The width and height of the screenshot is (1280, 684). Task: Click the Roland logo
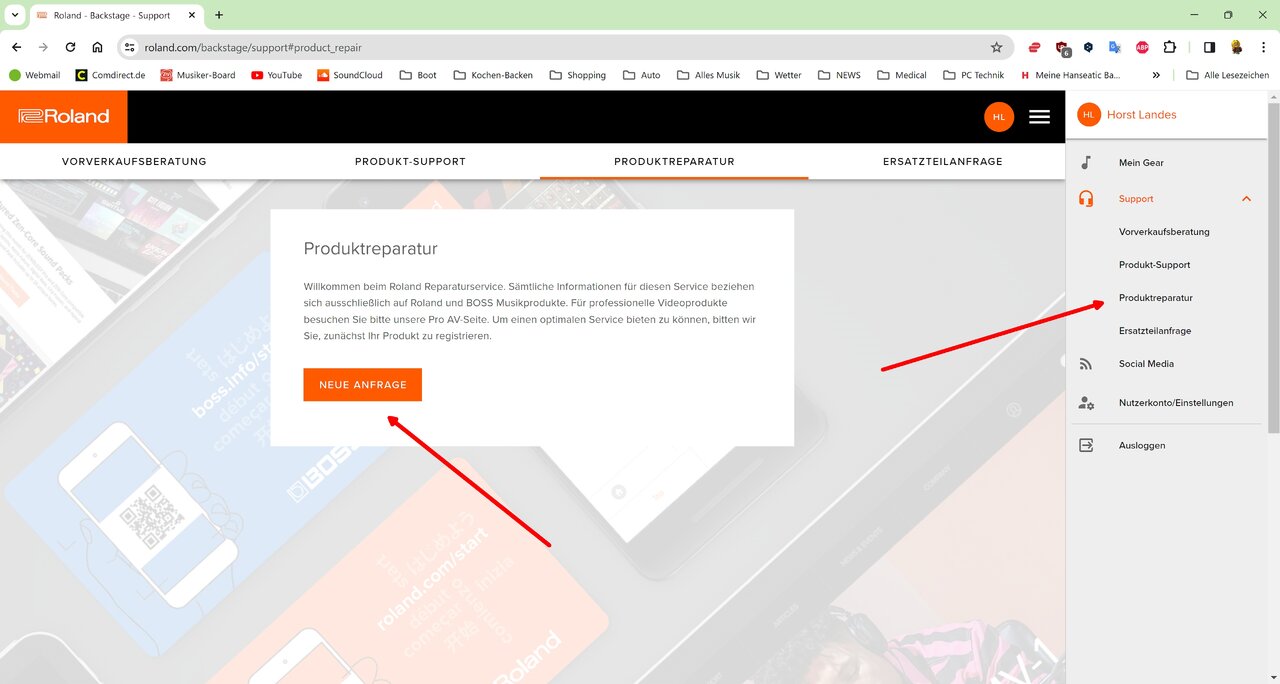[63, 116]
